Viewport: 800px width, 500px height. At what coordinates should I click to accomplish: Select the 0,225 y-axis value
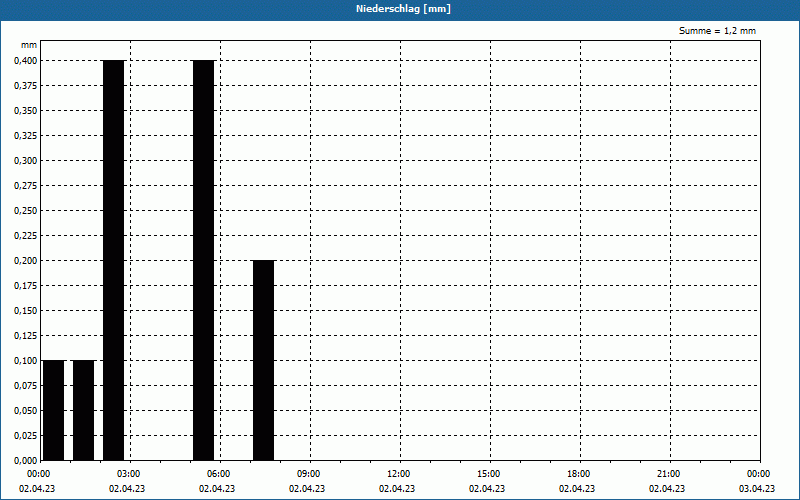coord(26,236)
